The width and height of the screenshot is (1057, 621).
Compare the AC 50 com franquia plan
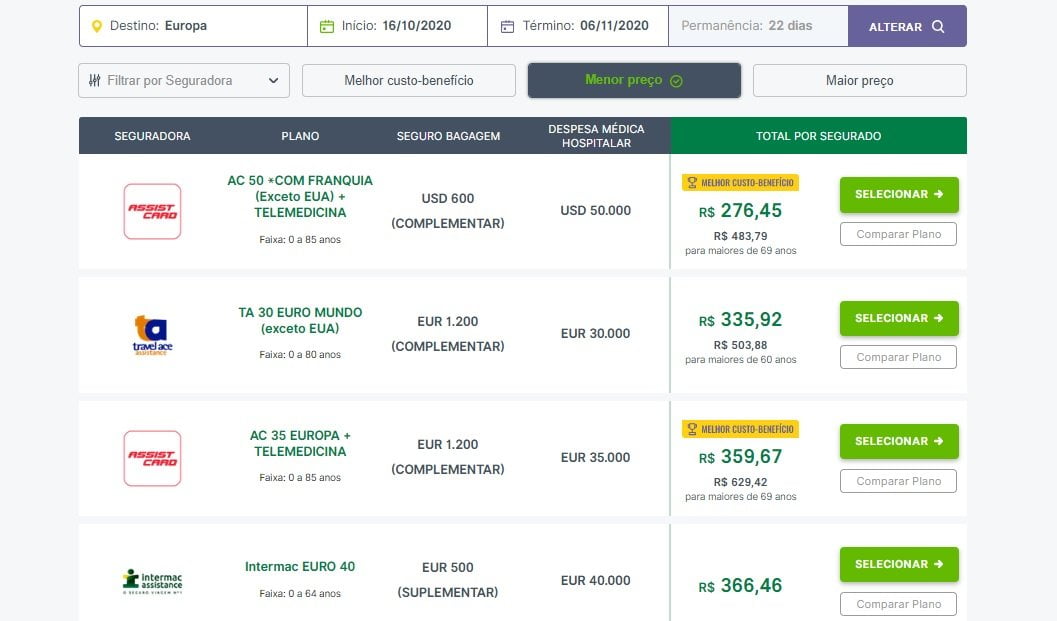tap(898, 234)
